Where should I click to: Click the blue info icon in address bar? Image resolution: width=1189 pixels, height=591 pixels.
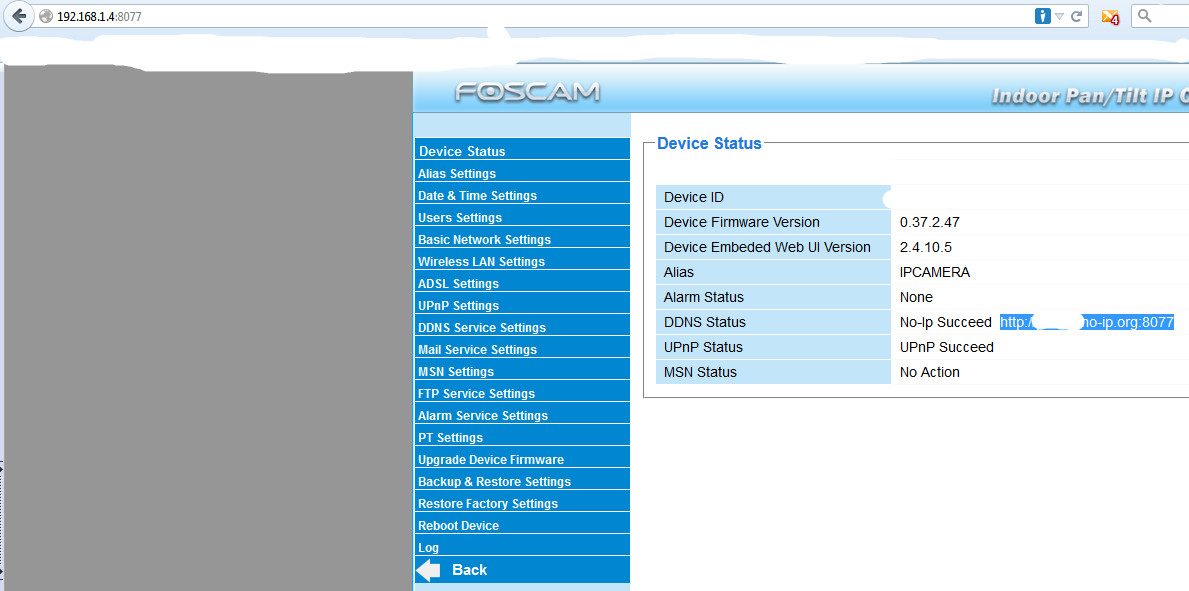point(1042,16)
